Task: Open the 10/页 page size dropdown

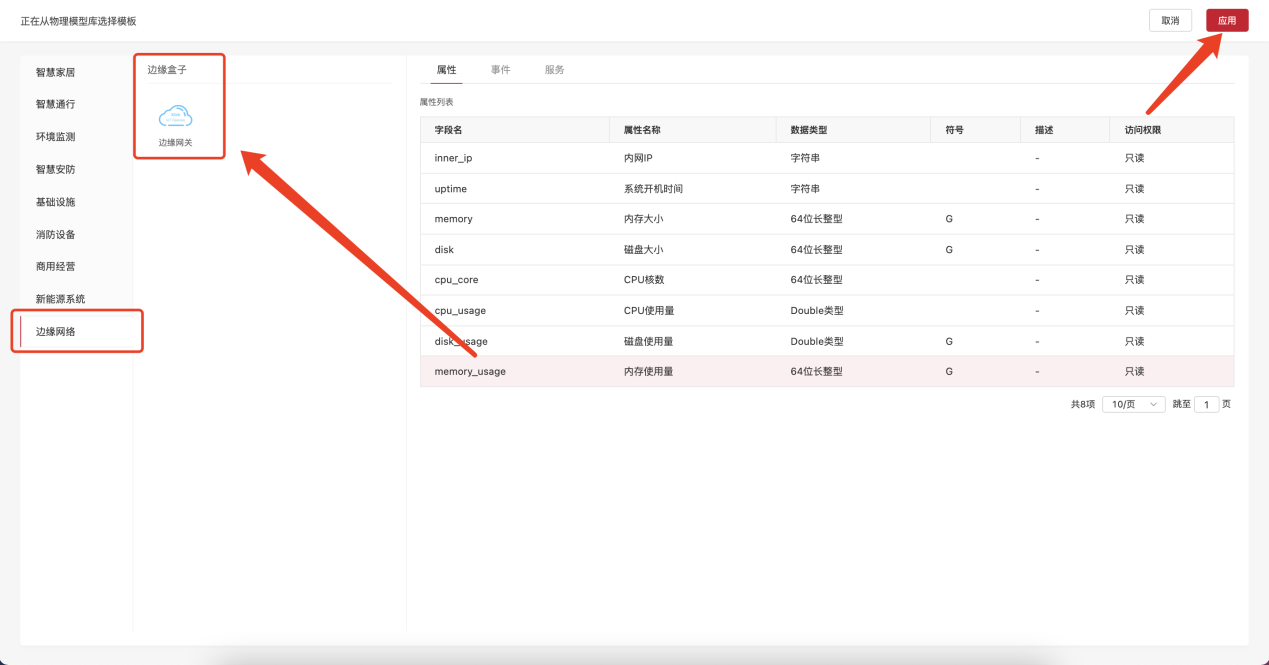Action: (1133, 404)
